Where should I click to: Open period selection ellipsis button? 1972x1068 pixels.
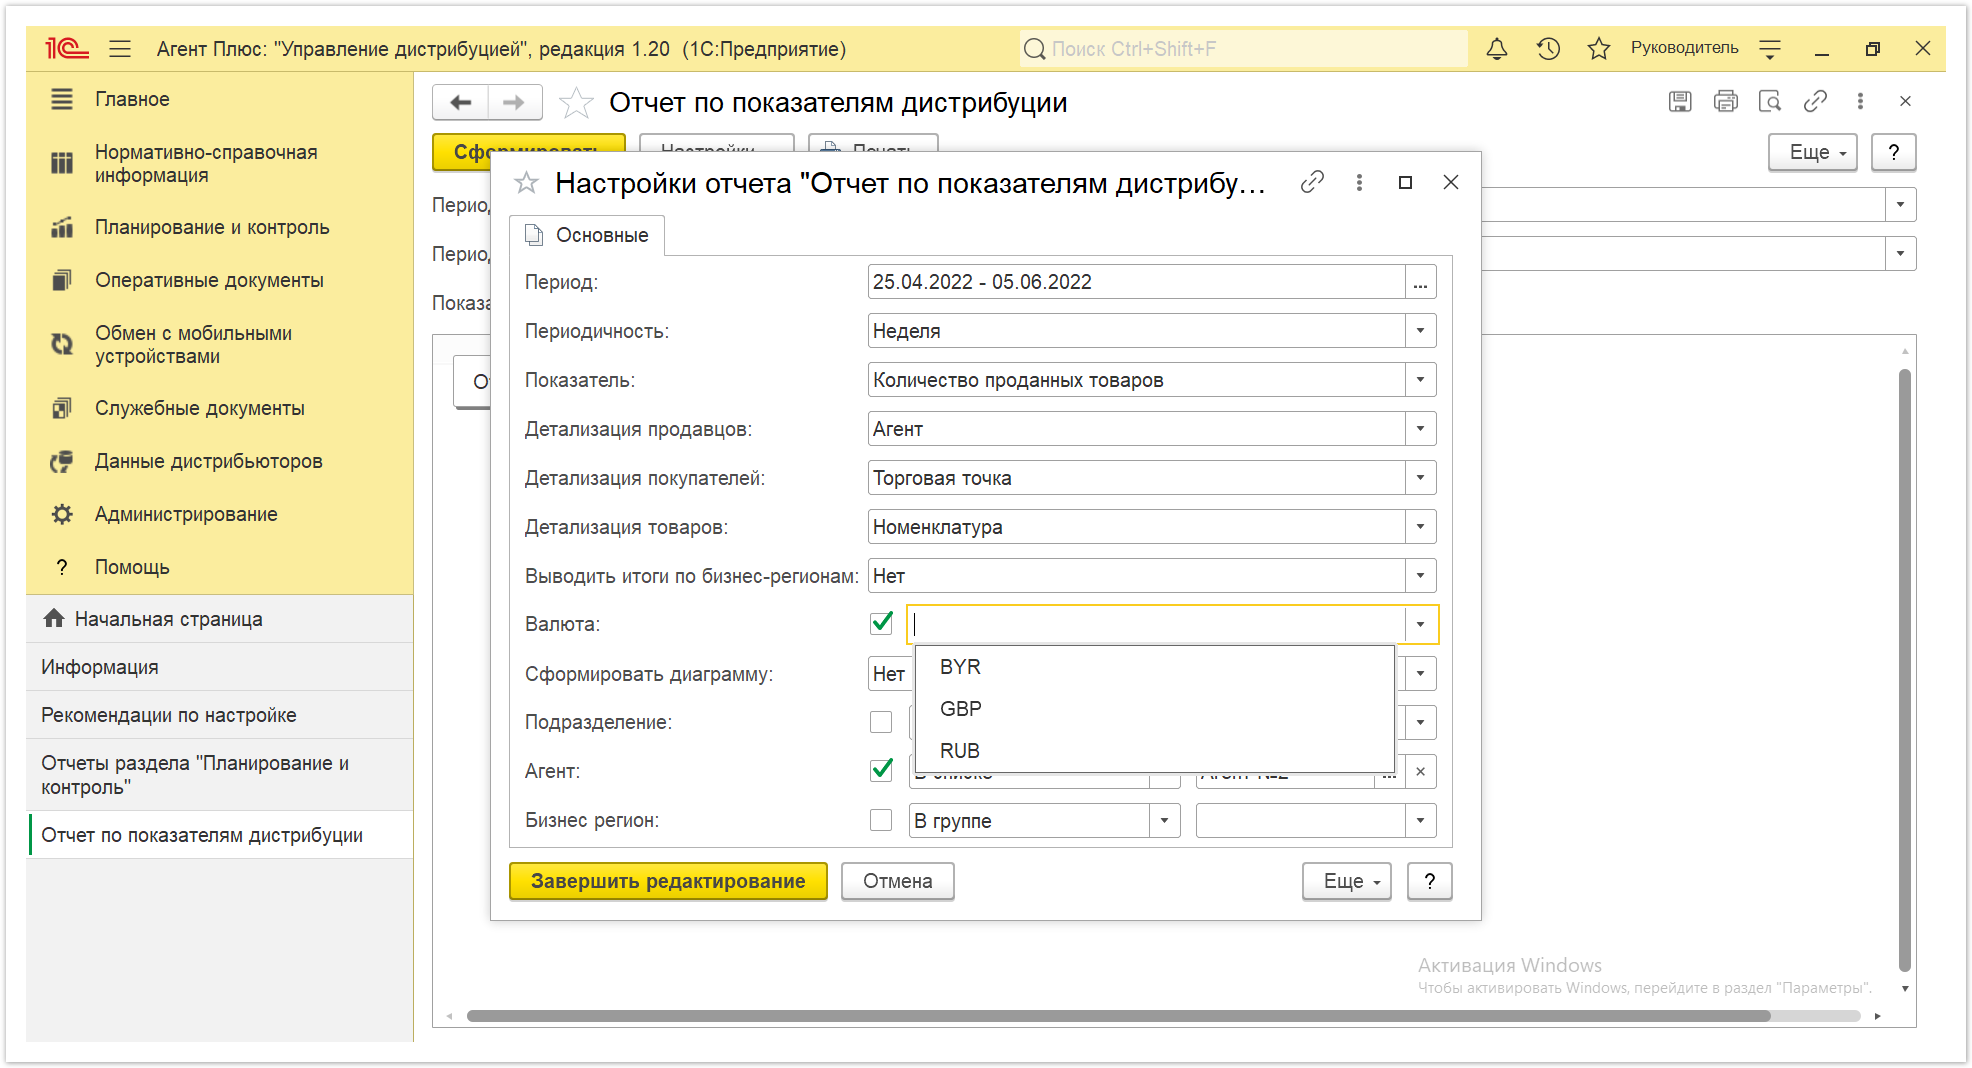pos(1420,282)
